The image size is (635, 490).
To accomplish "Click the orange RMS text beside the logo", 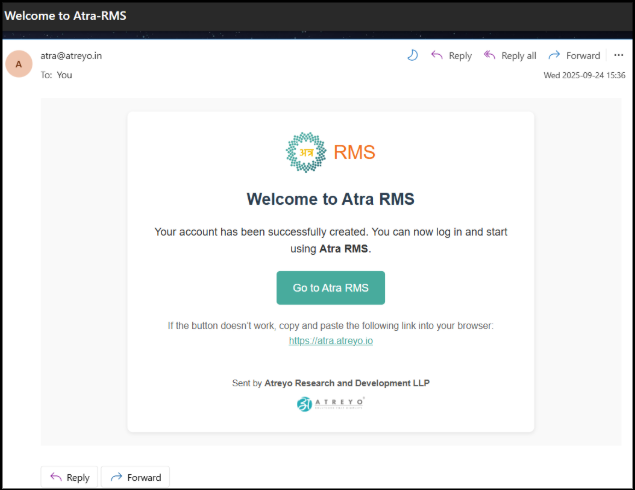I will click(354, 152).
